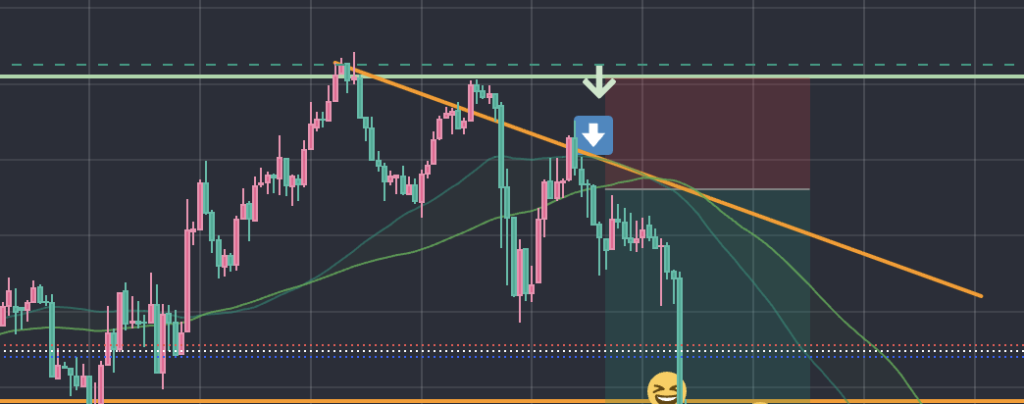Click the long teal candle falling to the emoji
1024x404 pixels.
[680, 339]
